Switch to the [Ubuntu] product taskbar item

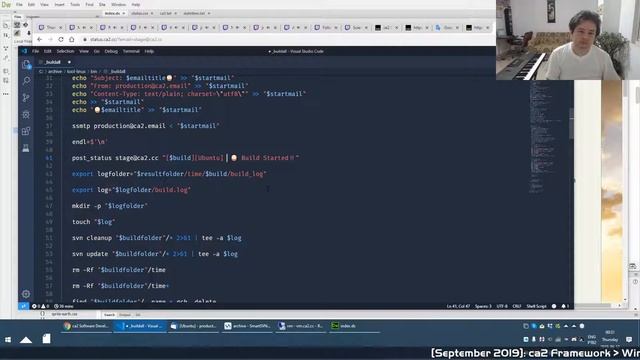(x=194, y=326)
